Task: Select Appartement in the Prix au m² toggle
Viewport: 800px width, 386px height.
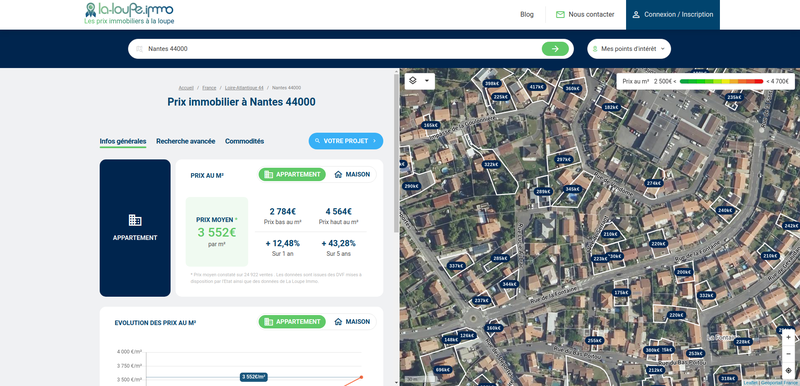Action: click(292, 174)
